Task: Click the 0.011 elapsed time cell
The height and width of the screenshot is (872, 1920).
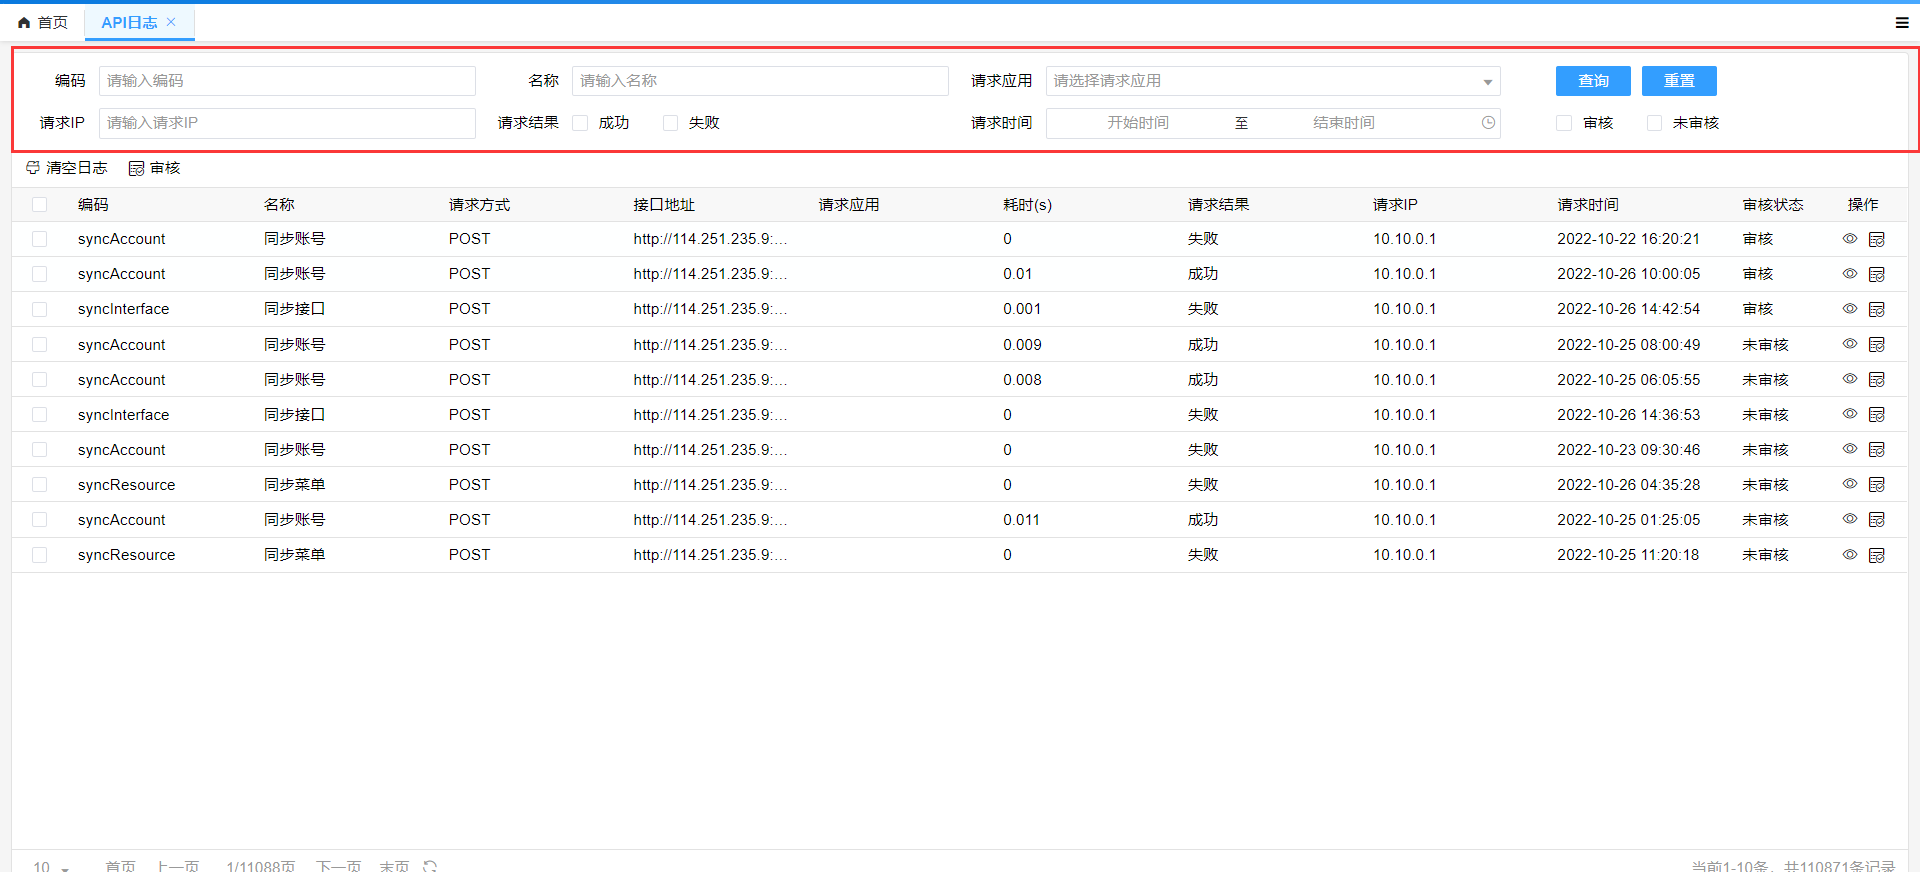Action: [x=1021, y=520]
